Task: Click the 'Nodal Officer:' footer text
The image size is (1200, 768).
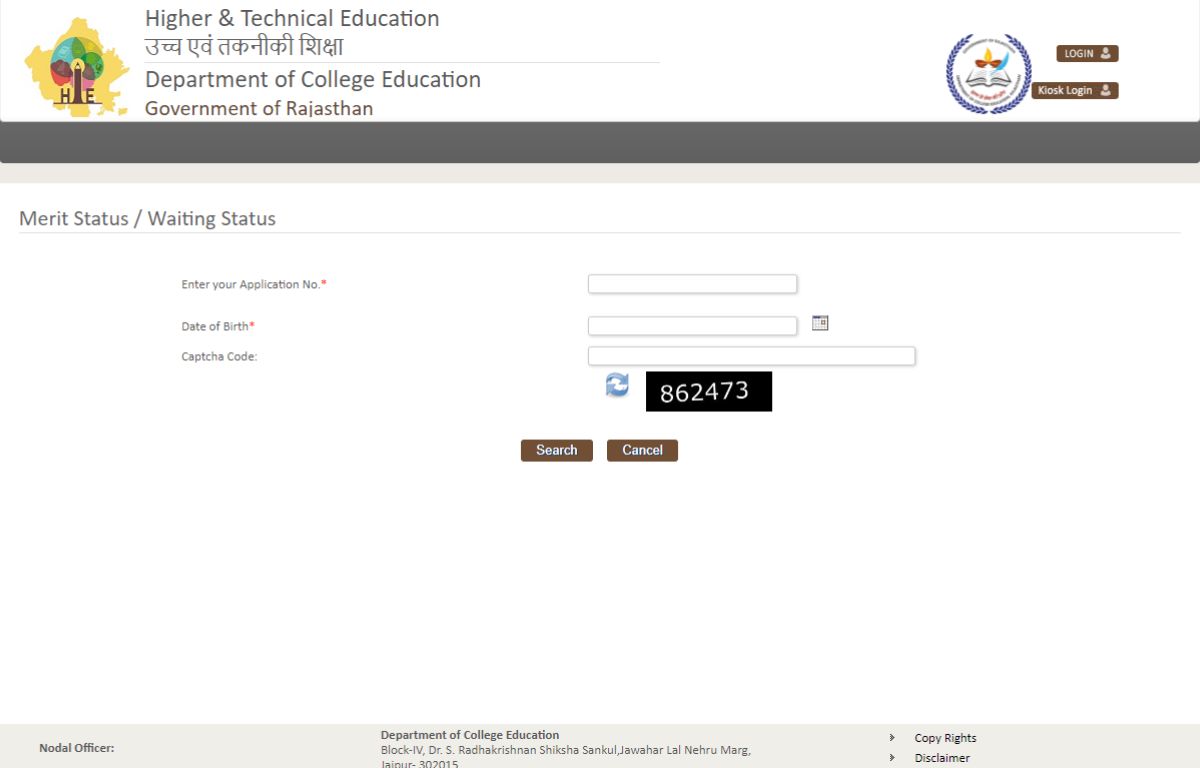Action: point(76,748)
